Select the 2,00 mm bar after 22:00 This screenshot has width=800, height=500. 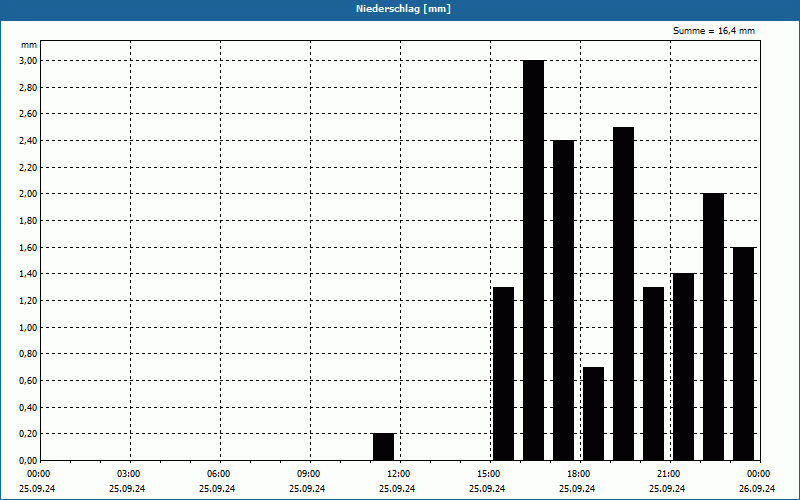713,327
